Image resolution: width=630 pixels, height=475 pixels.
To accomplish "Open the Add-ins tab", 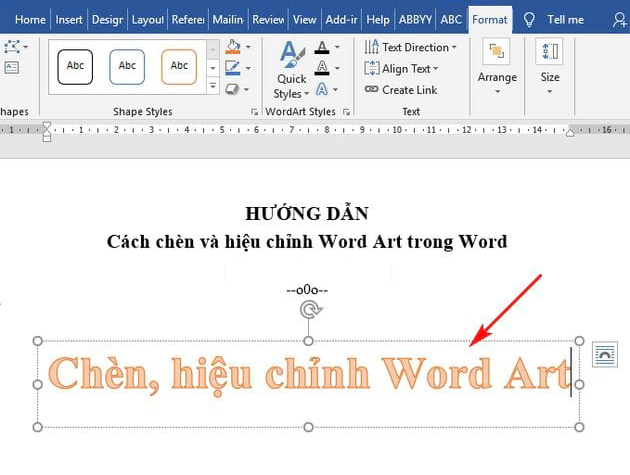I will 341,20.
